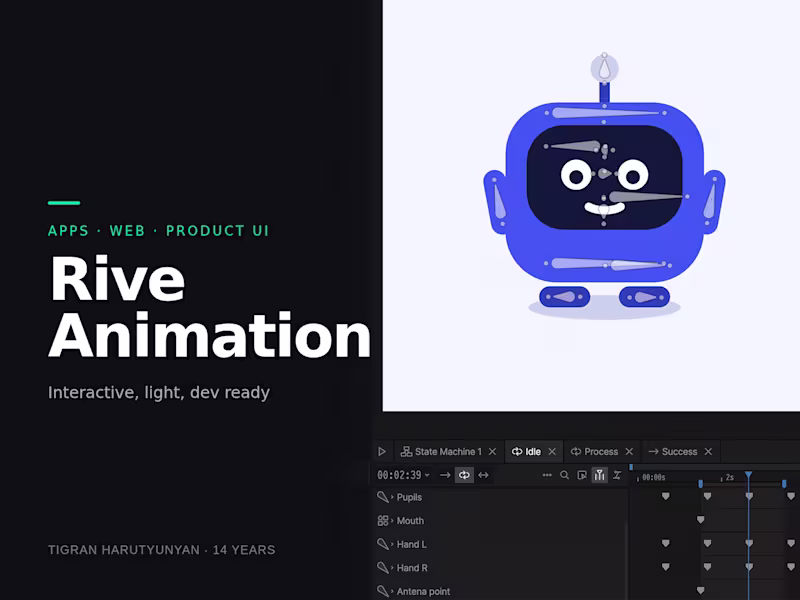Set playback mode to ping-pong

coord(483,475)
